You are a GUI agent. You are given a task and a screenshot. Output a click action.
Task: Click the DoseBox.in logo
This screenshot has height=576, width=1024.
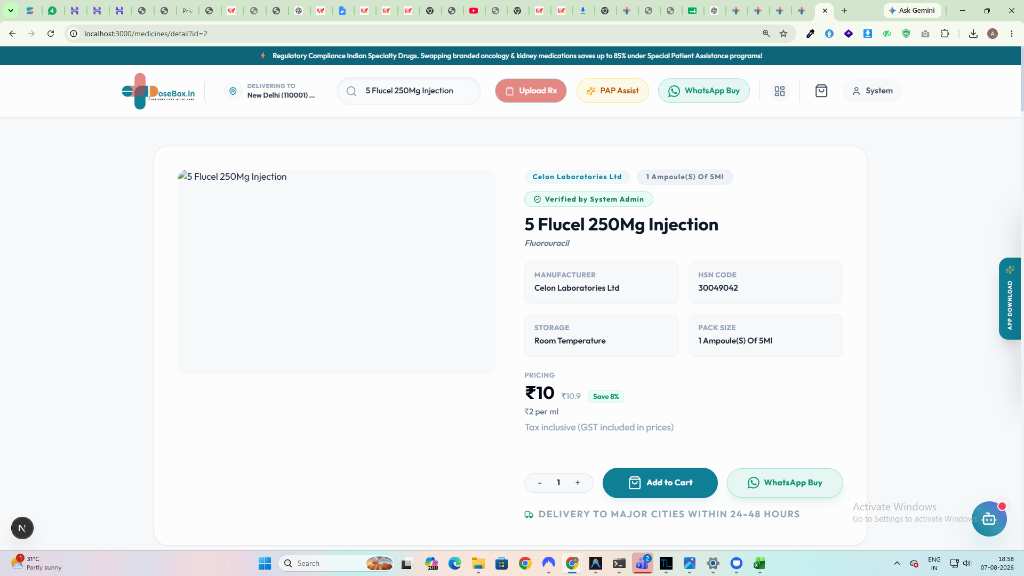point(158,91)
